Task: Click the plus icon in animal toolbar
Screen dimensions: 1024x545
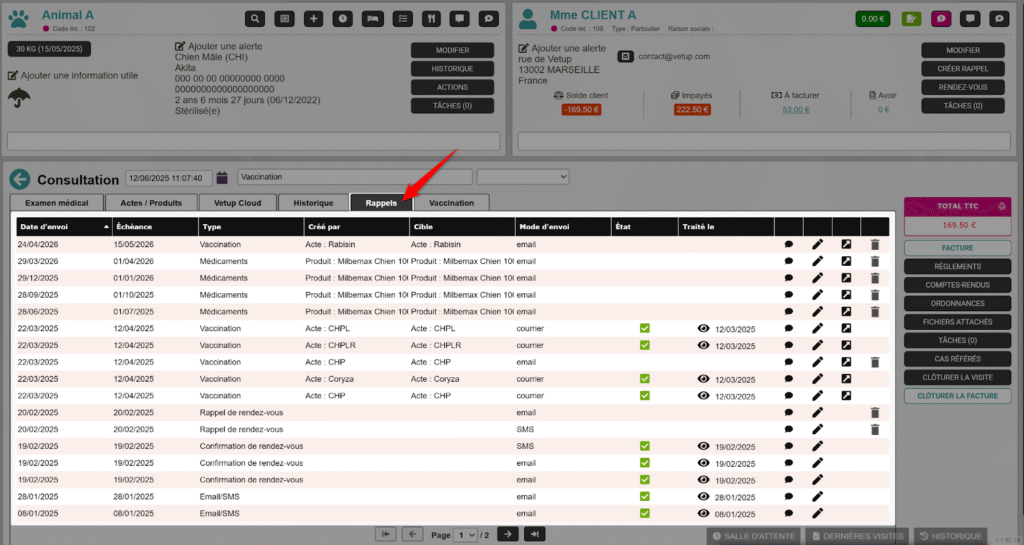Action: pos(313,18)
